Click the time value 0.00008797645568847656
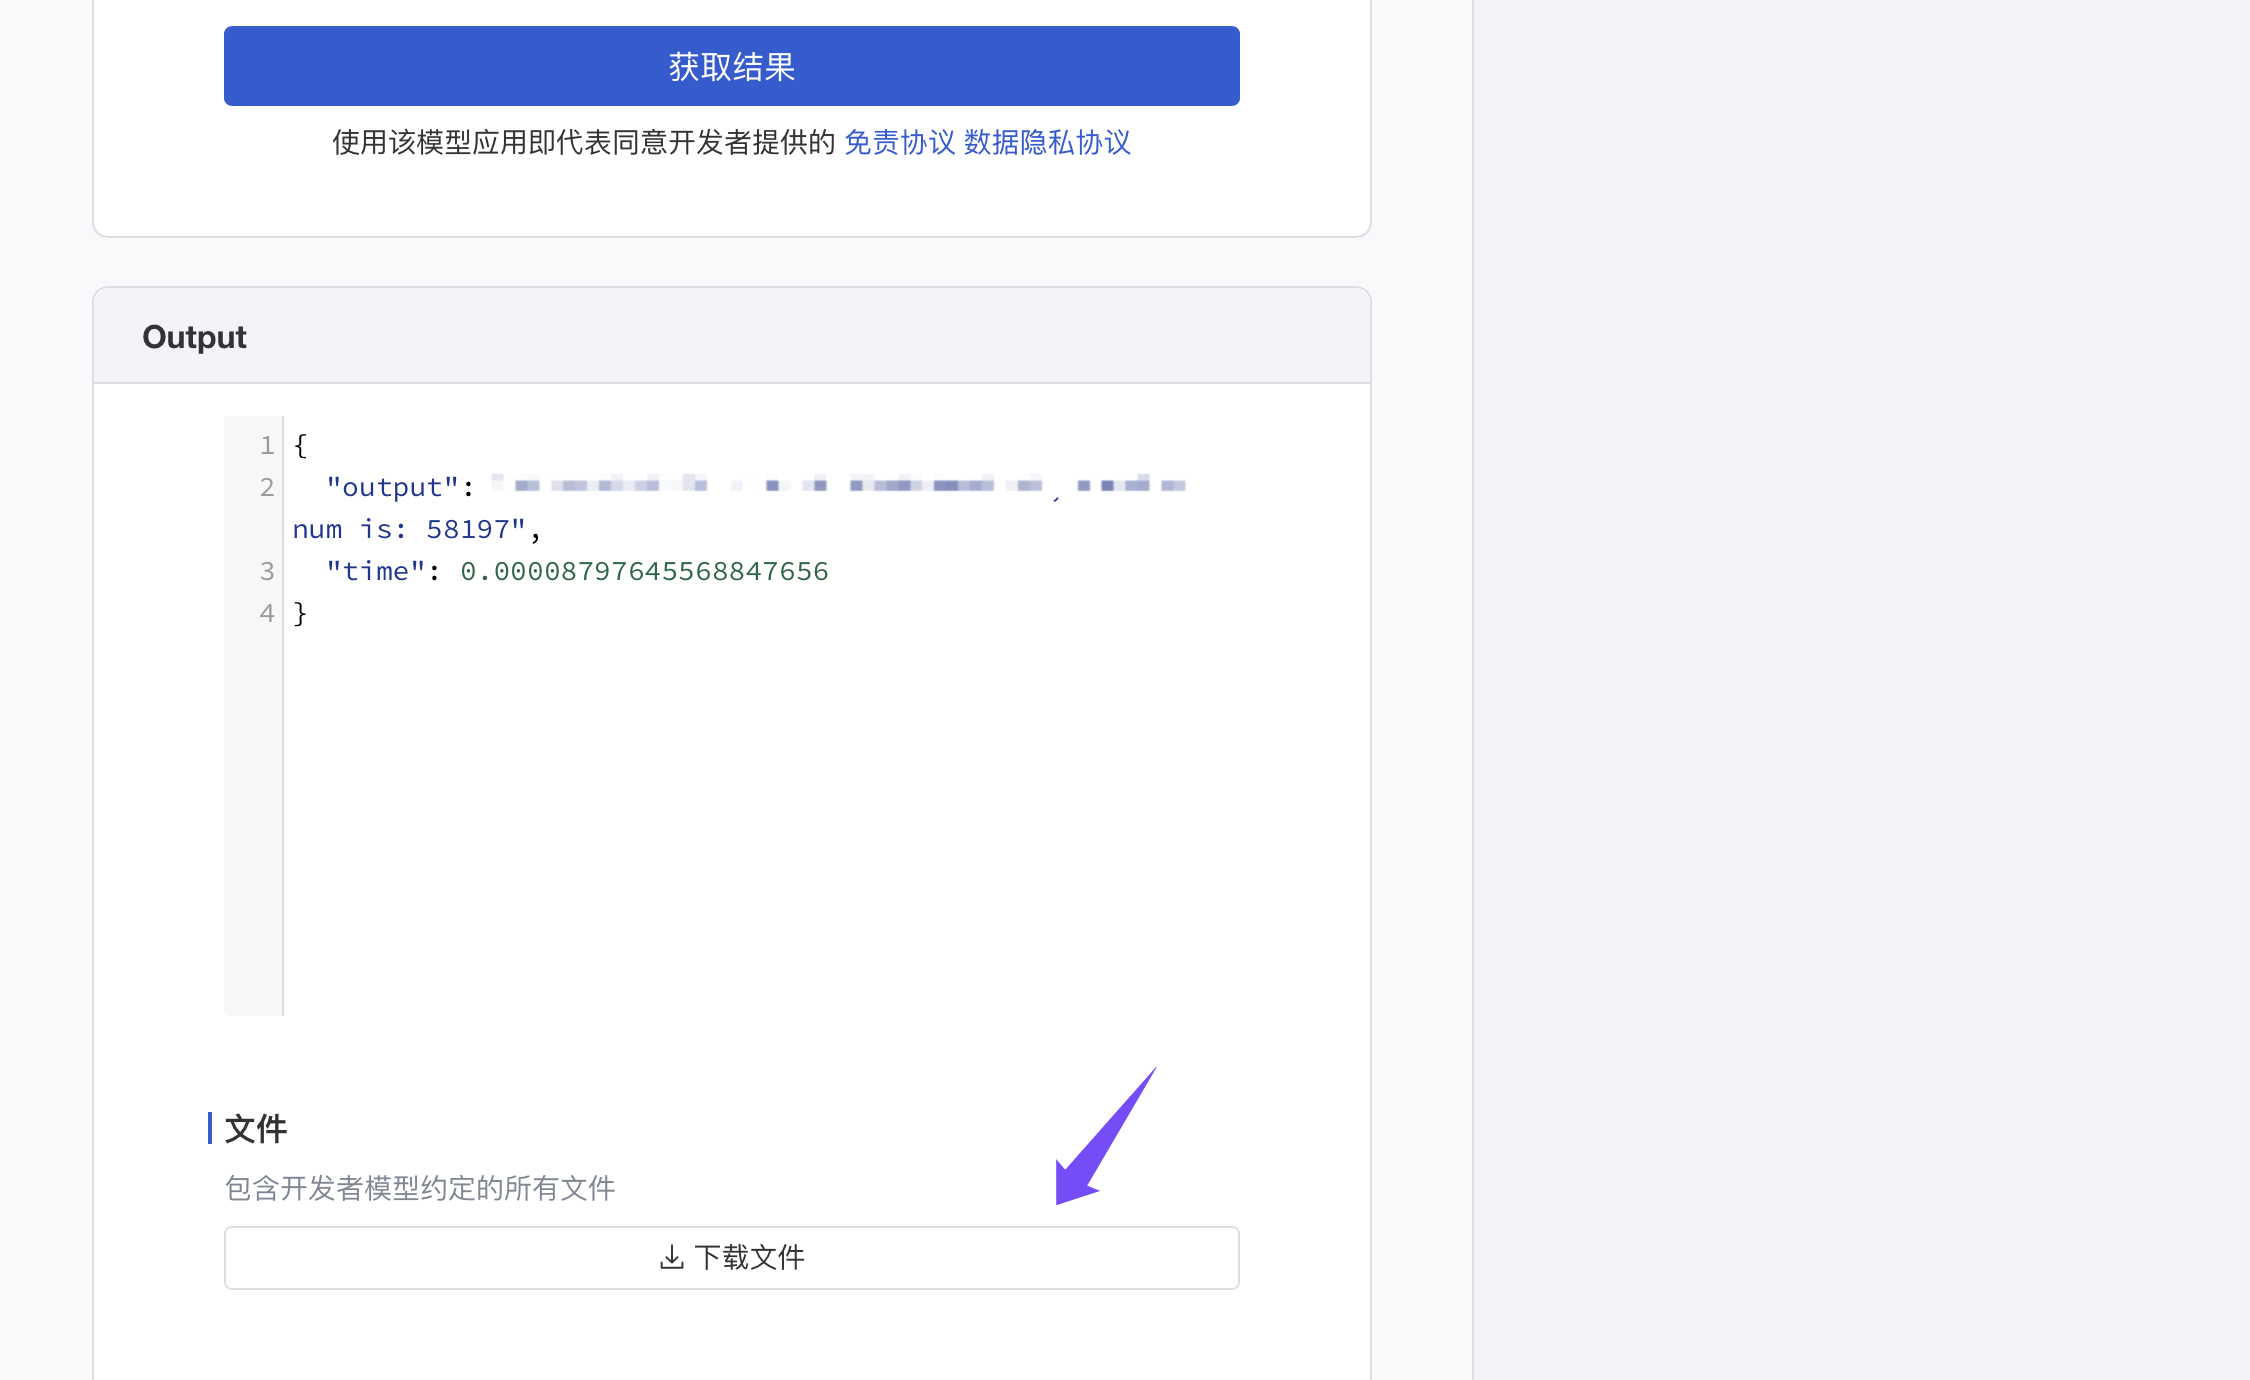This screenshot has height=1380, width=2250. coord(644,571)
